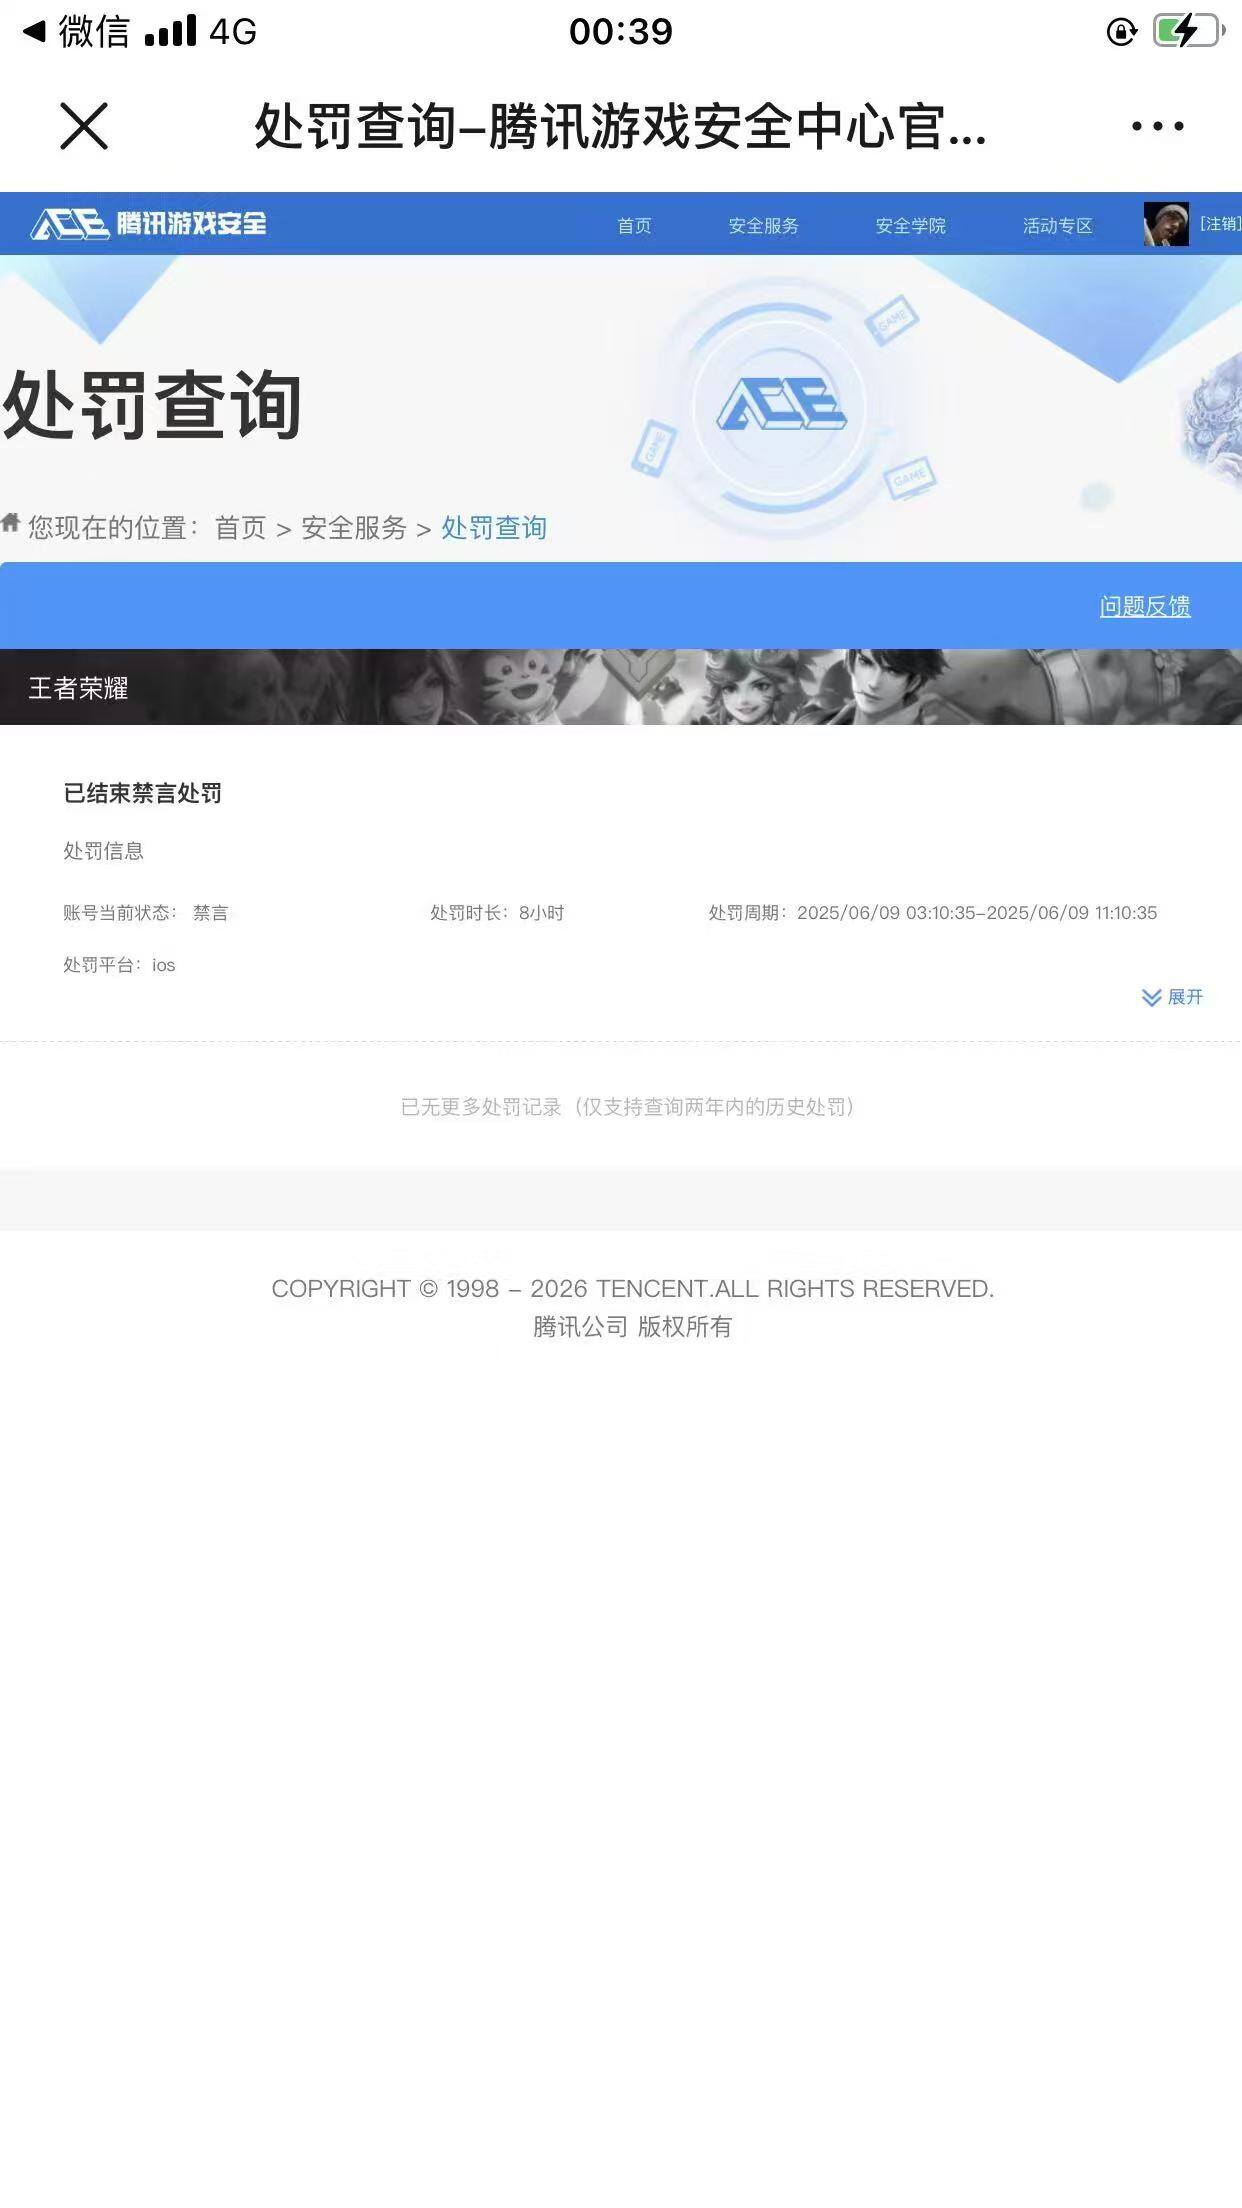Viewport: 1242px width, 2208px height.
Task: Click the user avatar thumbnail
Action: [x=1166, y=224]
